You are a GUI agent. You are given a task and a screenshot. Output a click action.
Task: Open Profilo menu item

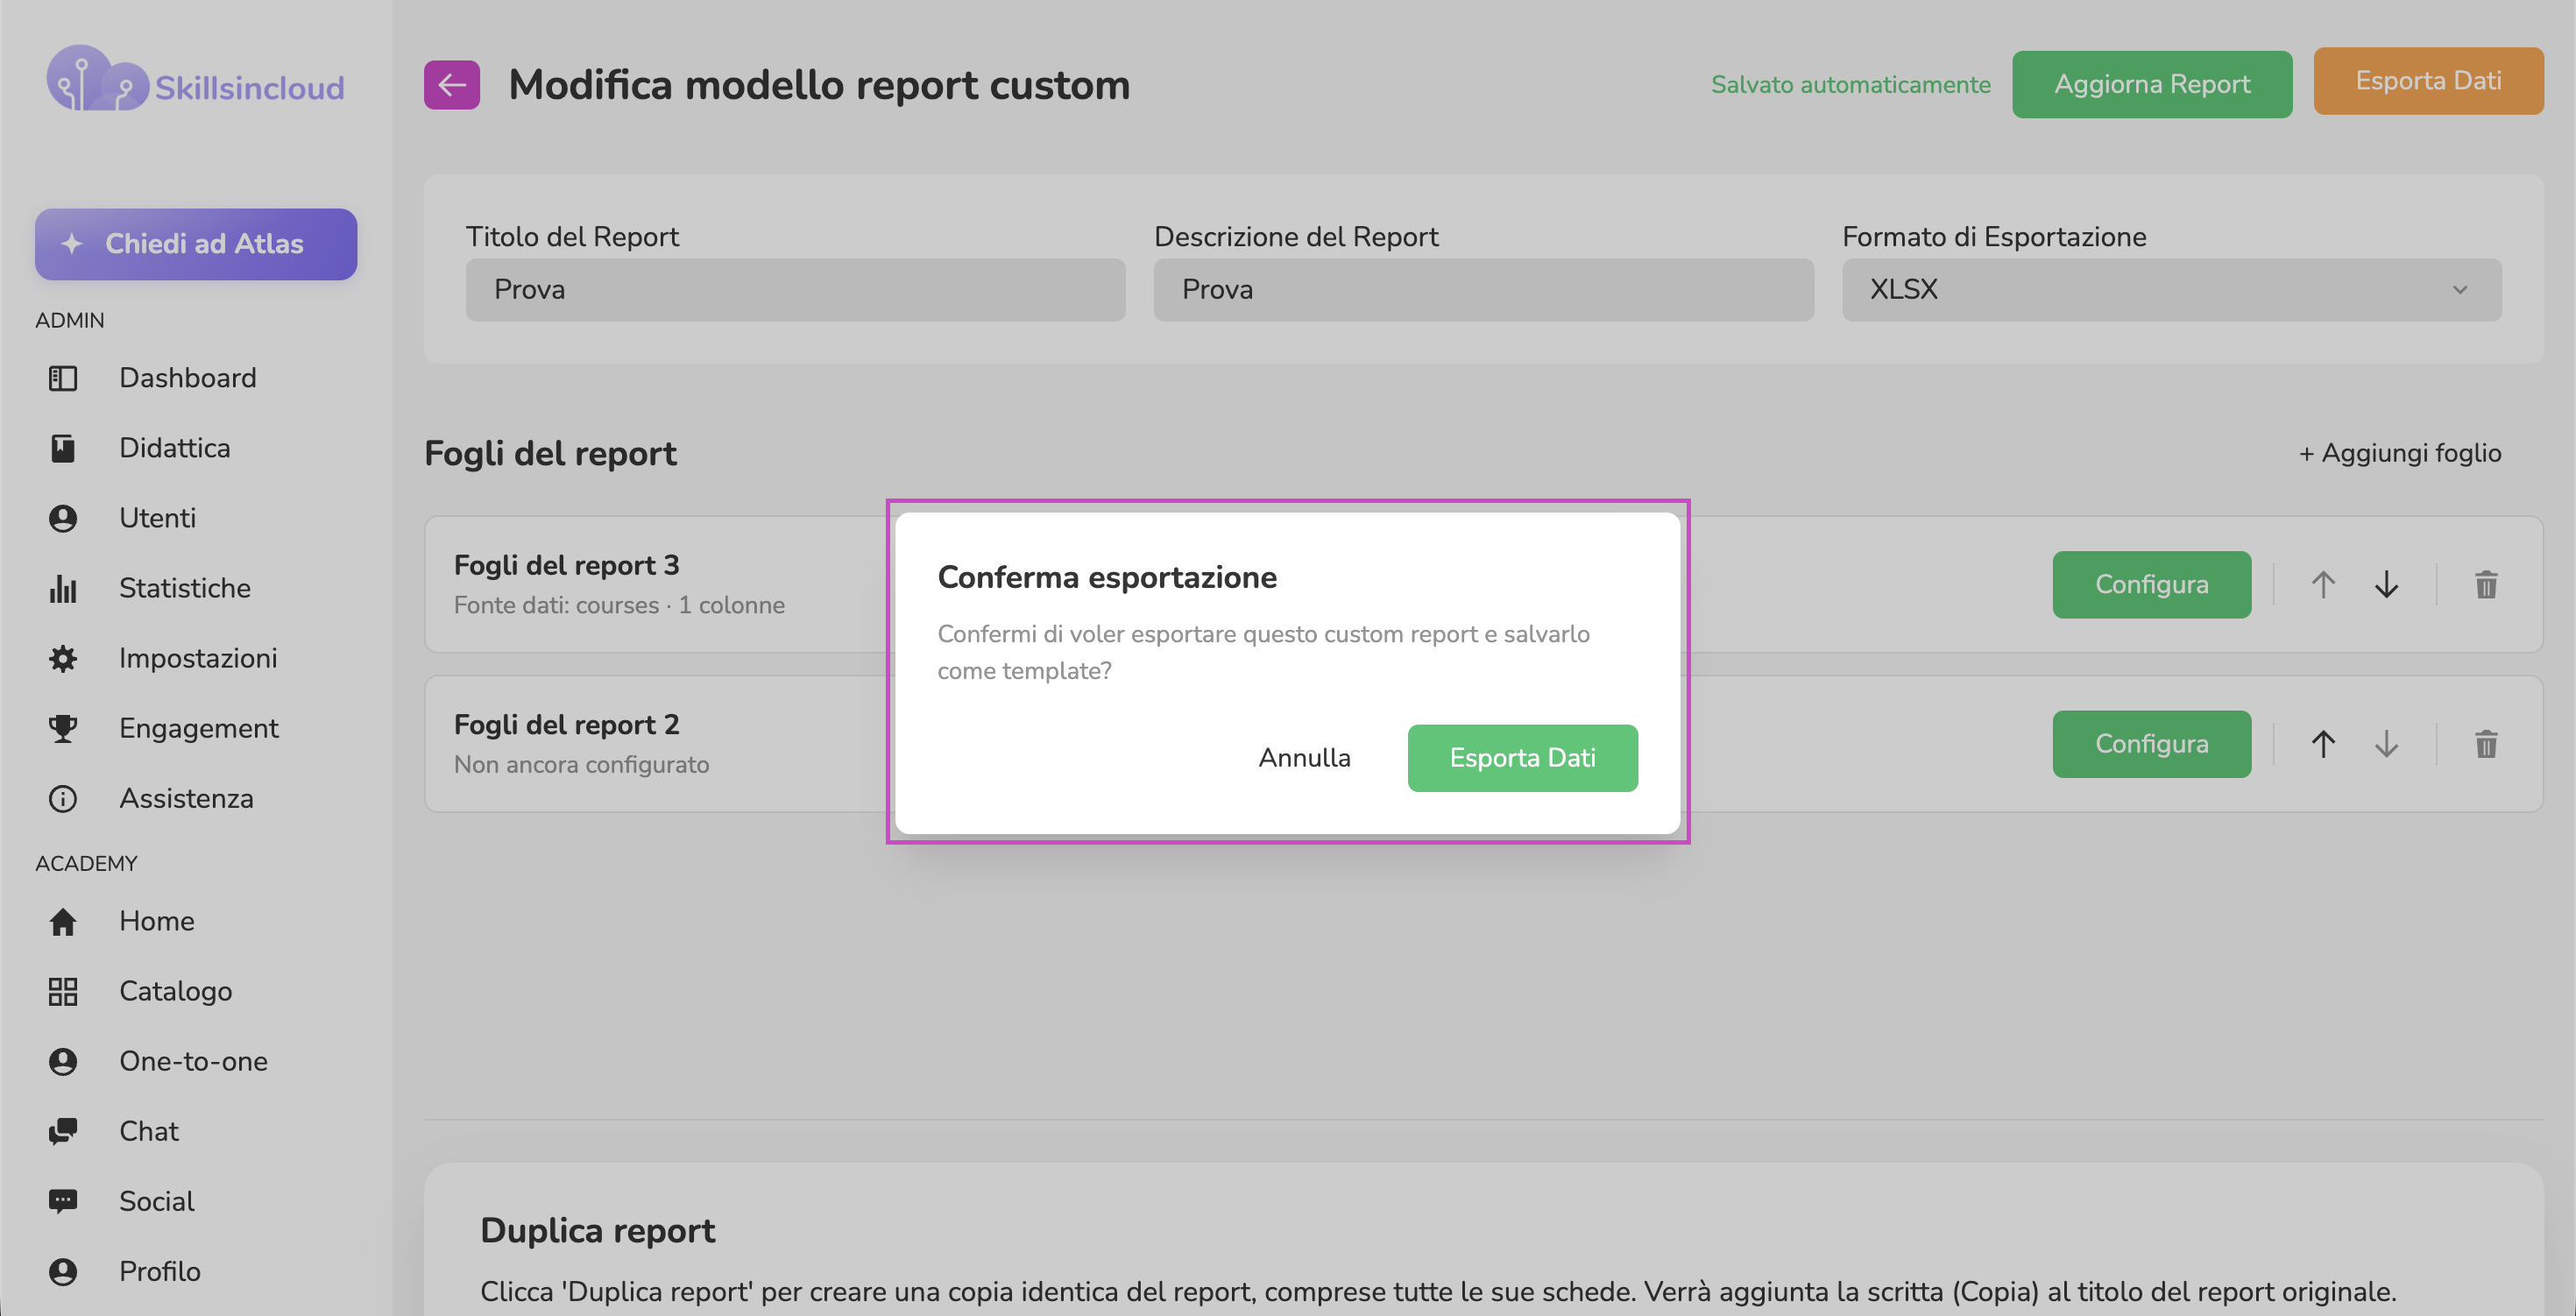coord(160,1271)
